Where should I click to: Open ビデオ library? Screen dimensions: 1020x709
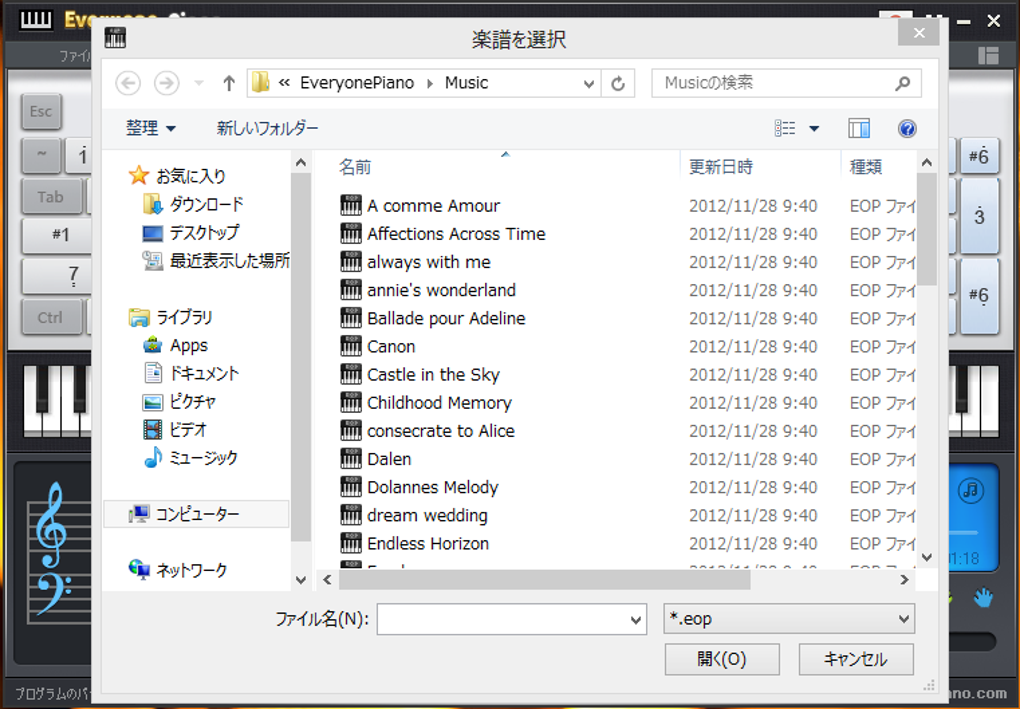[x=174, y=429]
